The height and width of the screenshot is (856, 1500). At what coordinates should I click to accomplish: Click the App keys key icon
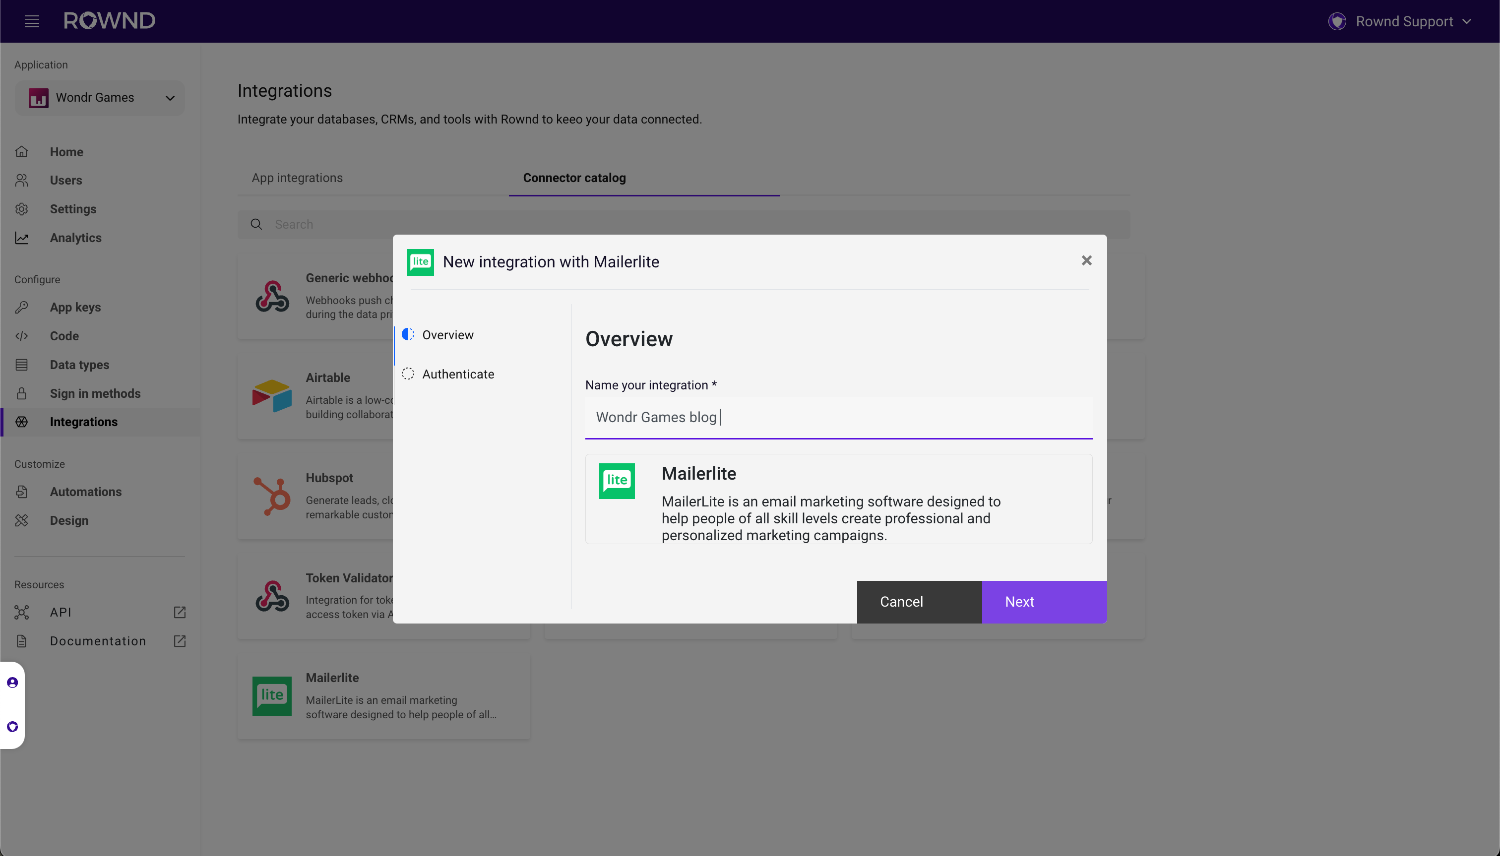click(x=22, y=307)
